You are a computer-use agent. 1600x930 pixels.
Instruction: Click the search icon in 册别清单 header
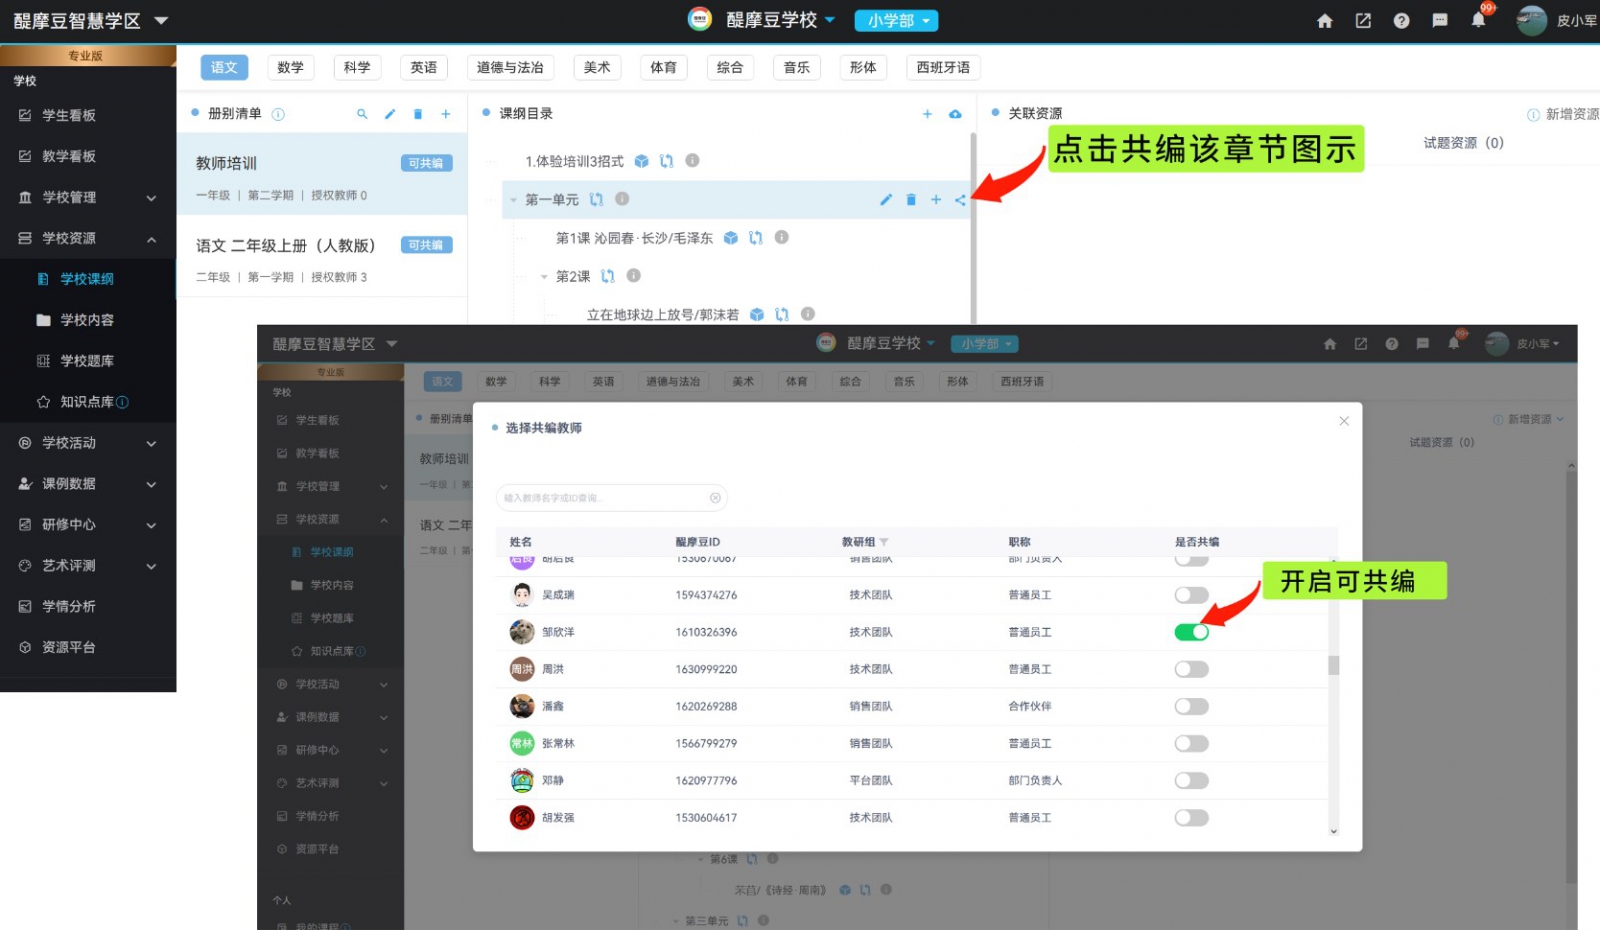pyautogui.click(x=362, y=114)
